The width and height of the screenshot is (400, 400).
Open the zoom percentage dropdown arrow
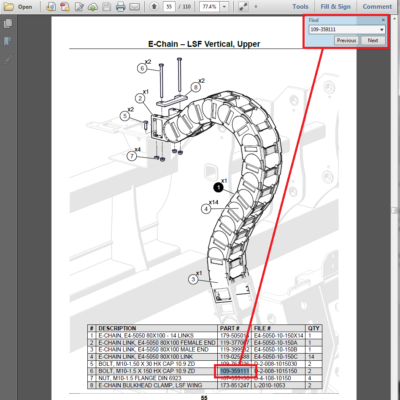224,7
